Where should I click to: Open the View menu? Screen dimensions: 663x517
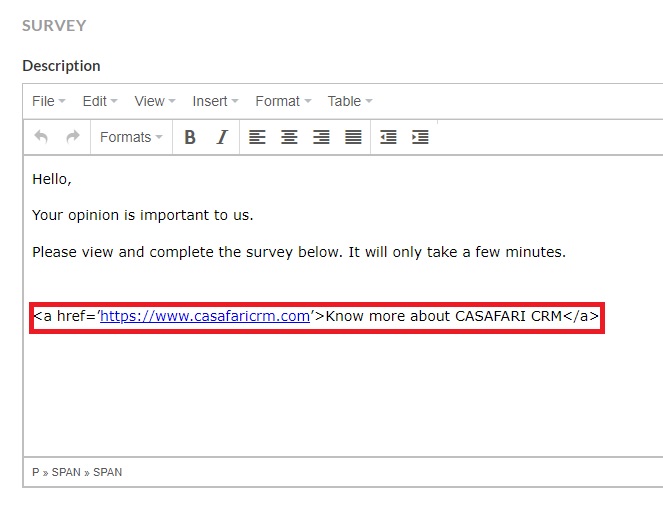(x=155, y=101)
